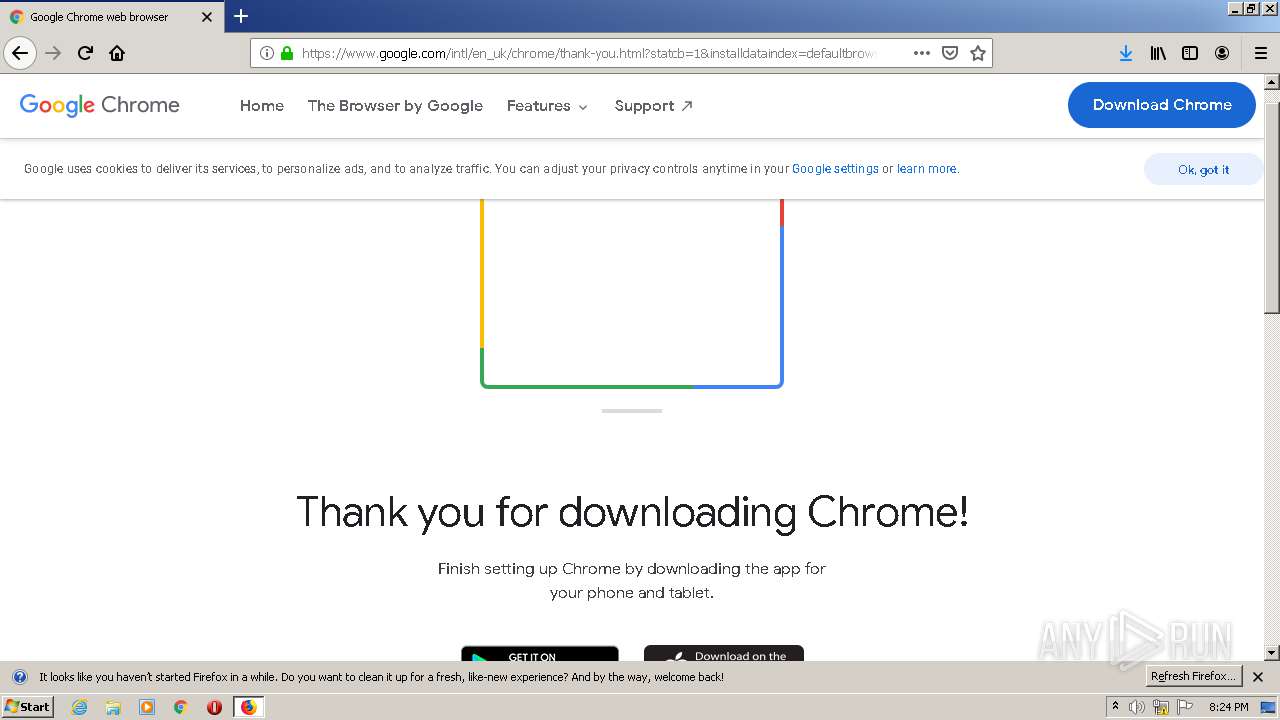Save page to Pocket icon
This screenshot has width=1280, height=720.
click(x=950, y=53)
